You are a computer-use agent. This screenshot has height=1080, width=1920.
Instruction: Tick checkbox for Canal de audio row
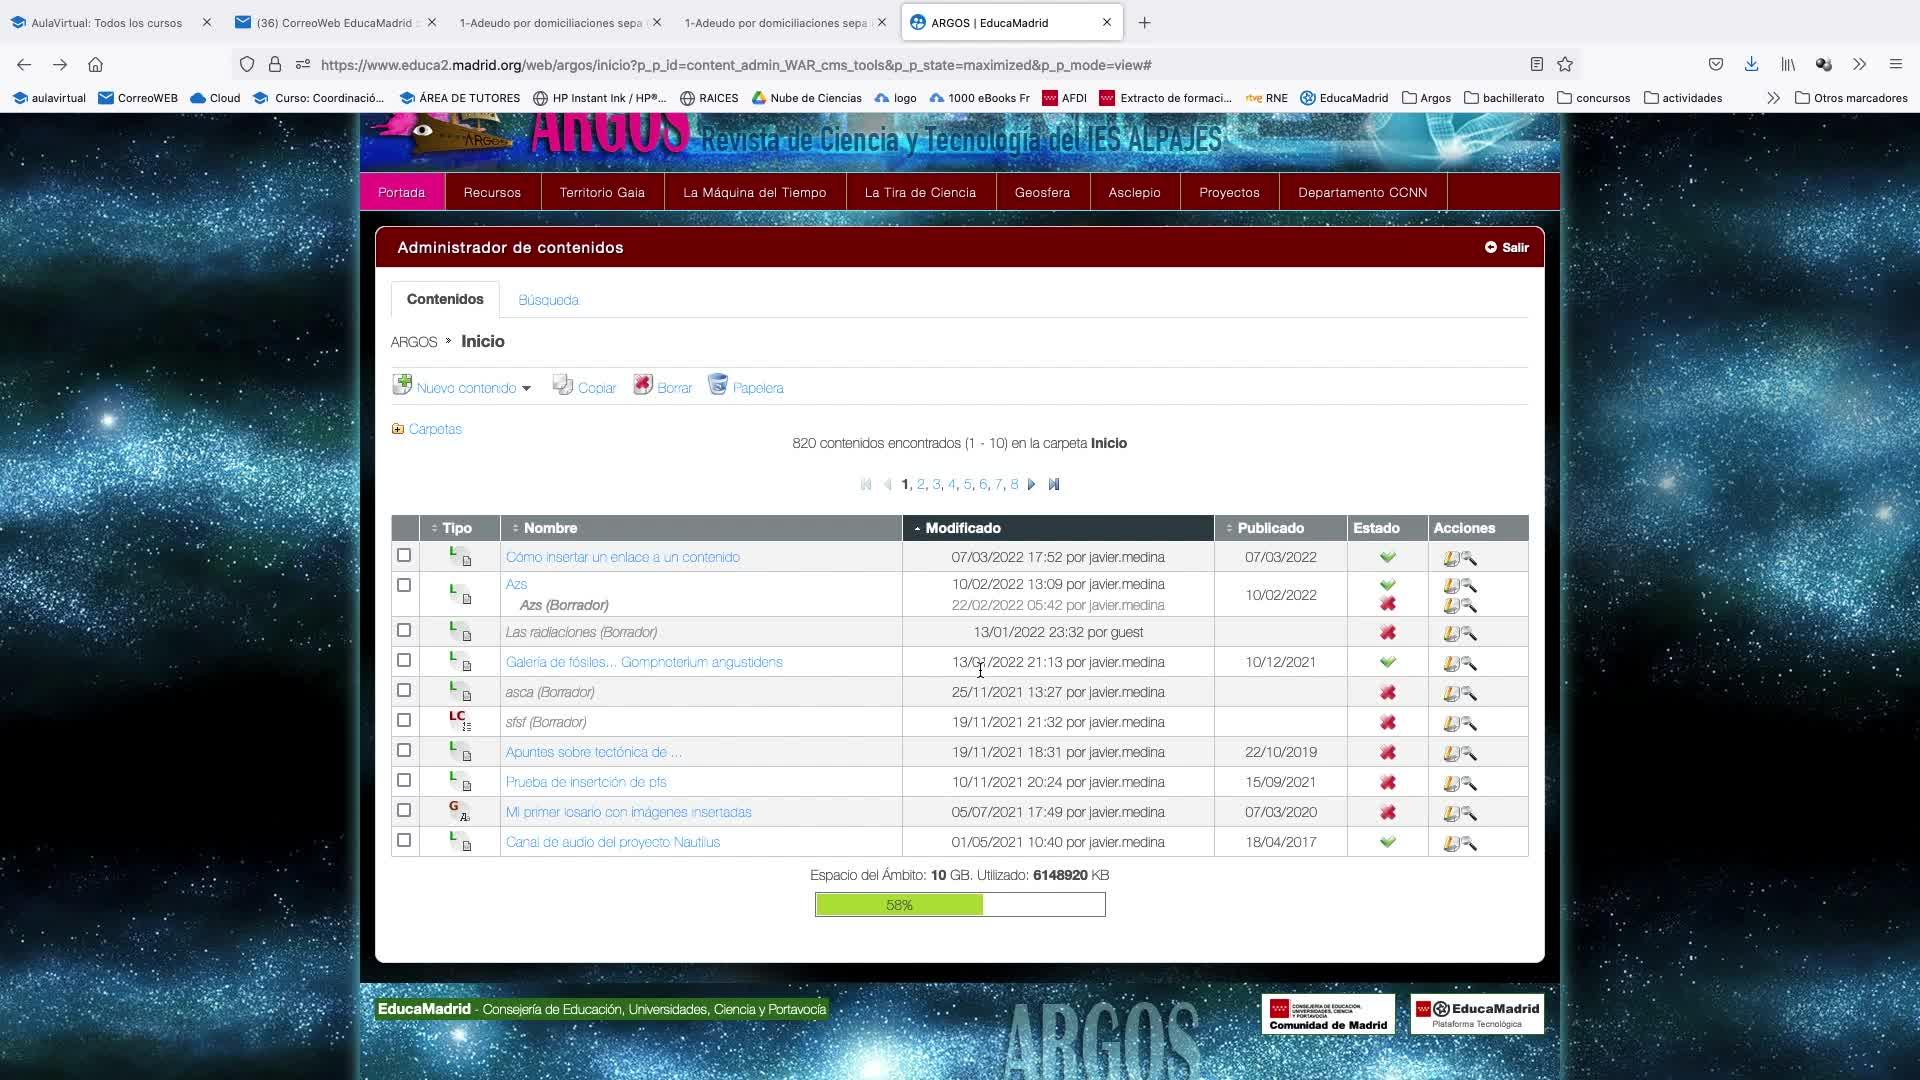[x=404, y=841]
